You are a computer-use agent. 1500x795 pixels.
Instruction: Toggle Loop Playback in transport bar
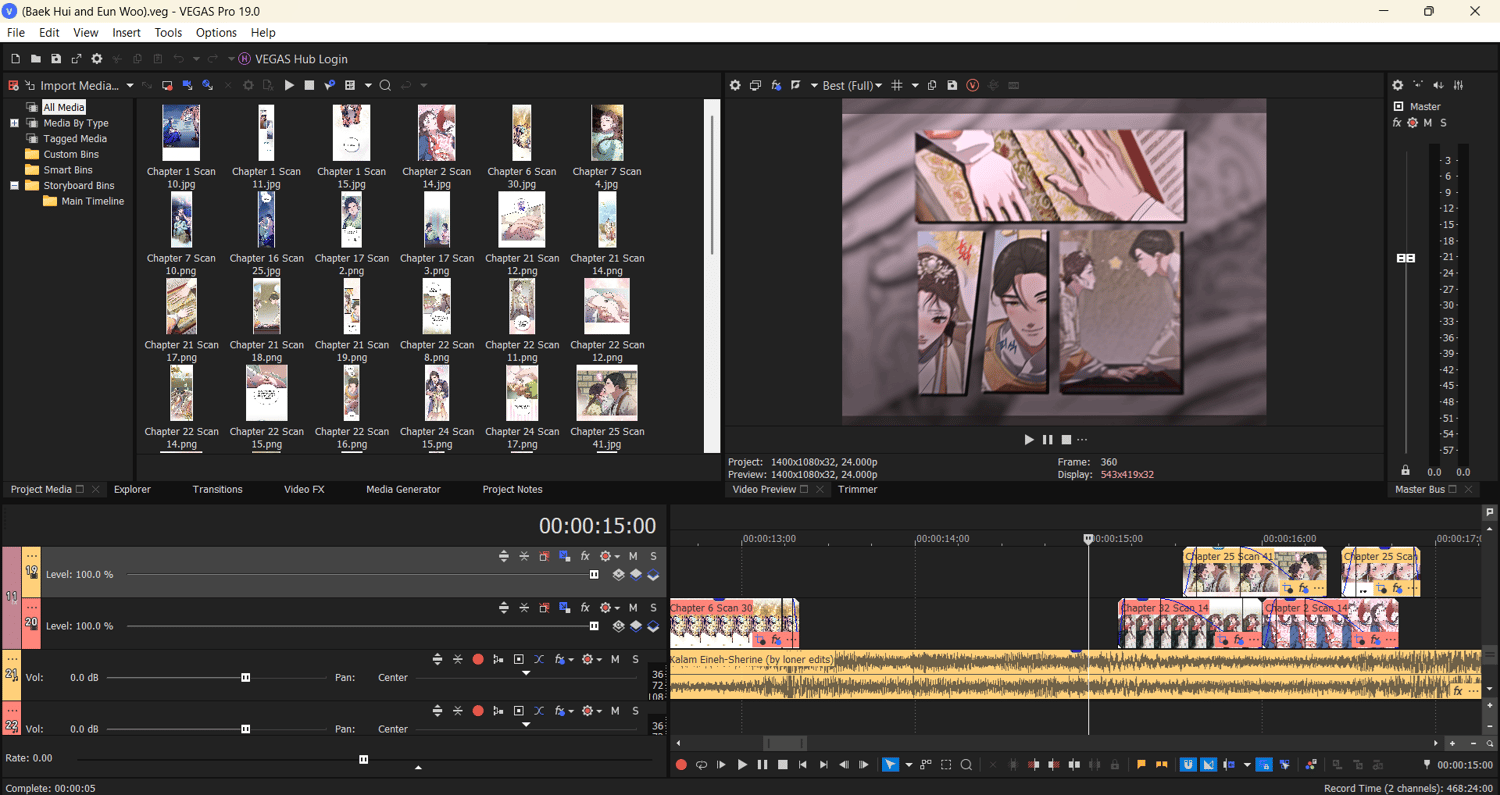(701, 765)
